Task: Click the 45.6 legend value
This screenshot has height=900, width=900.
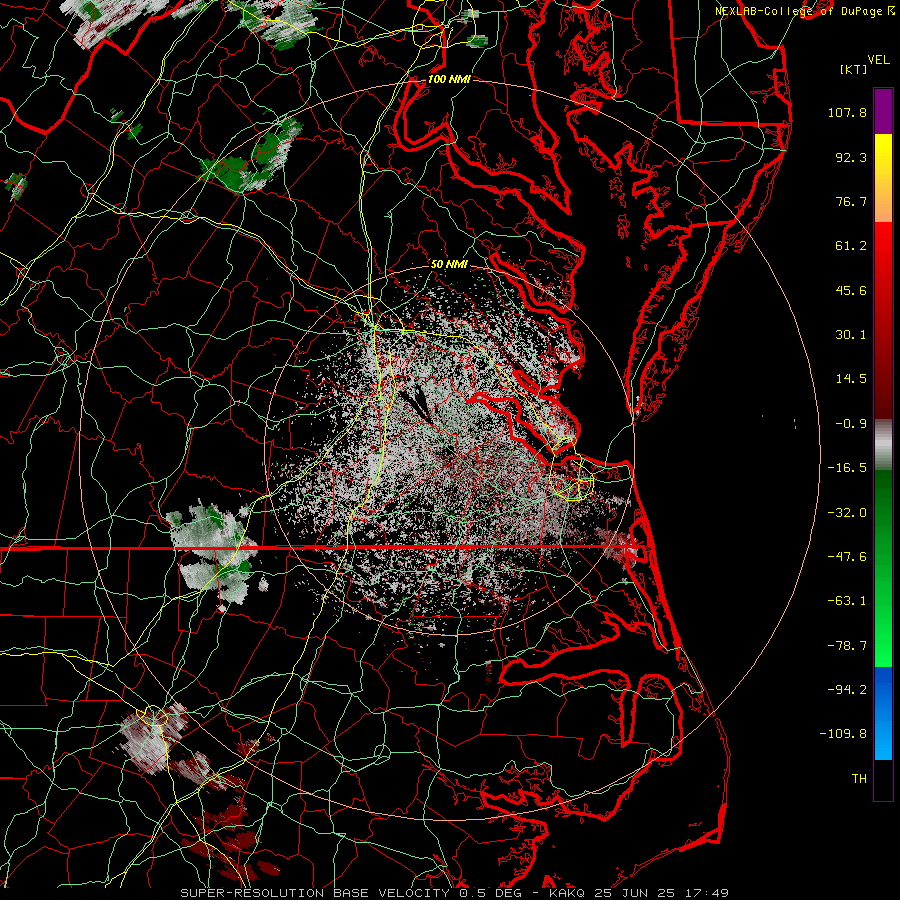Action: pyautogui.click(x=851, y=290)
